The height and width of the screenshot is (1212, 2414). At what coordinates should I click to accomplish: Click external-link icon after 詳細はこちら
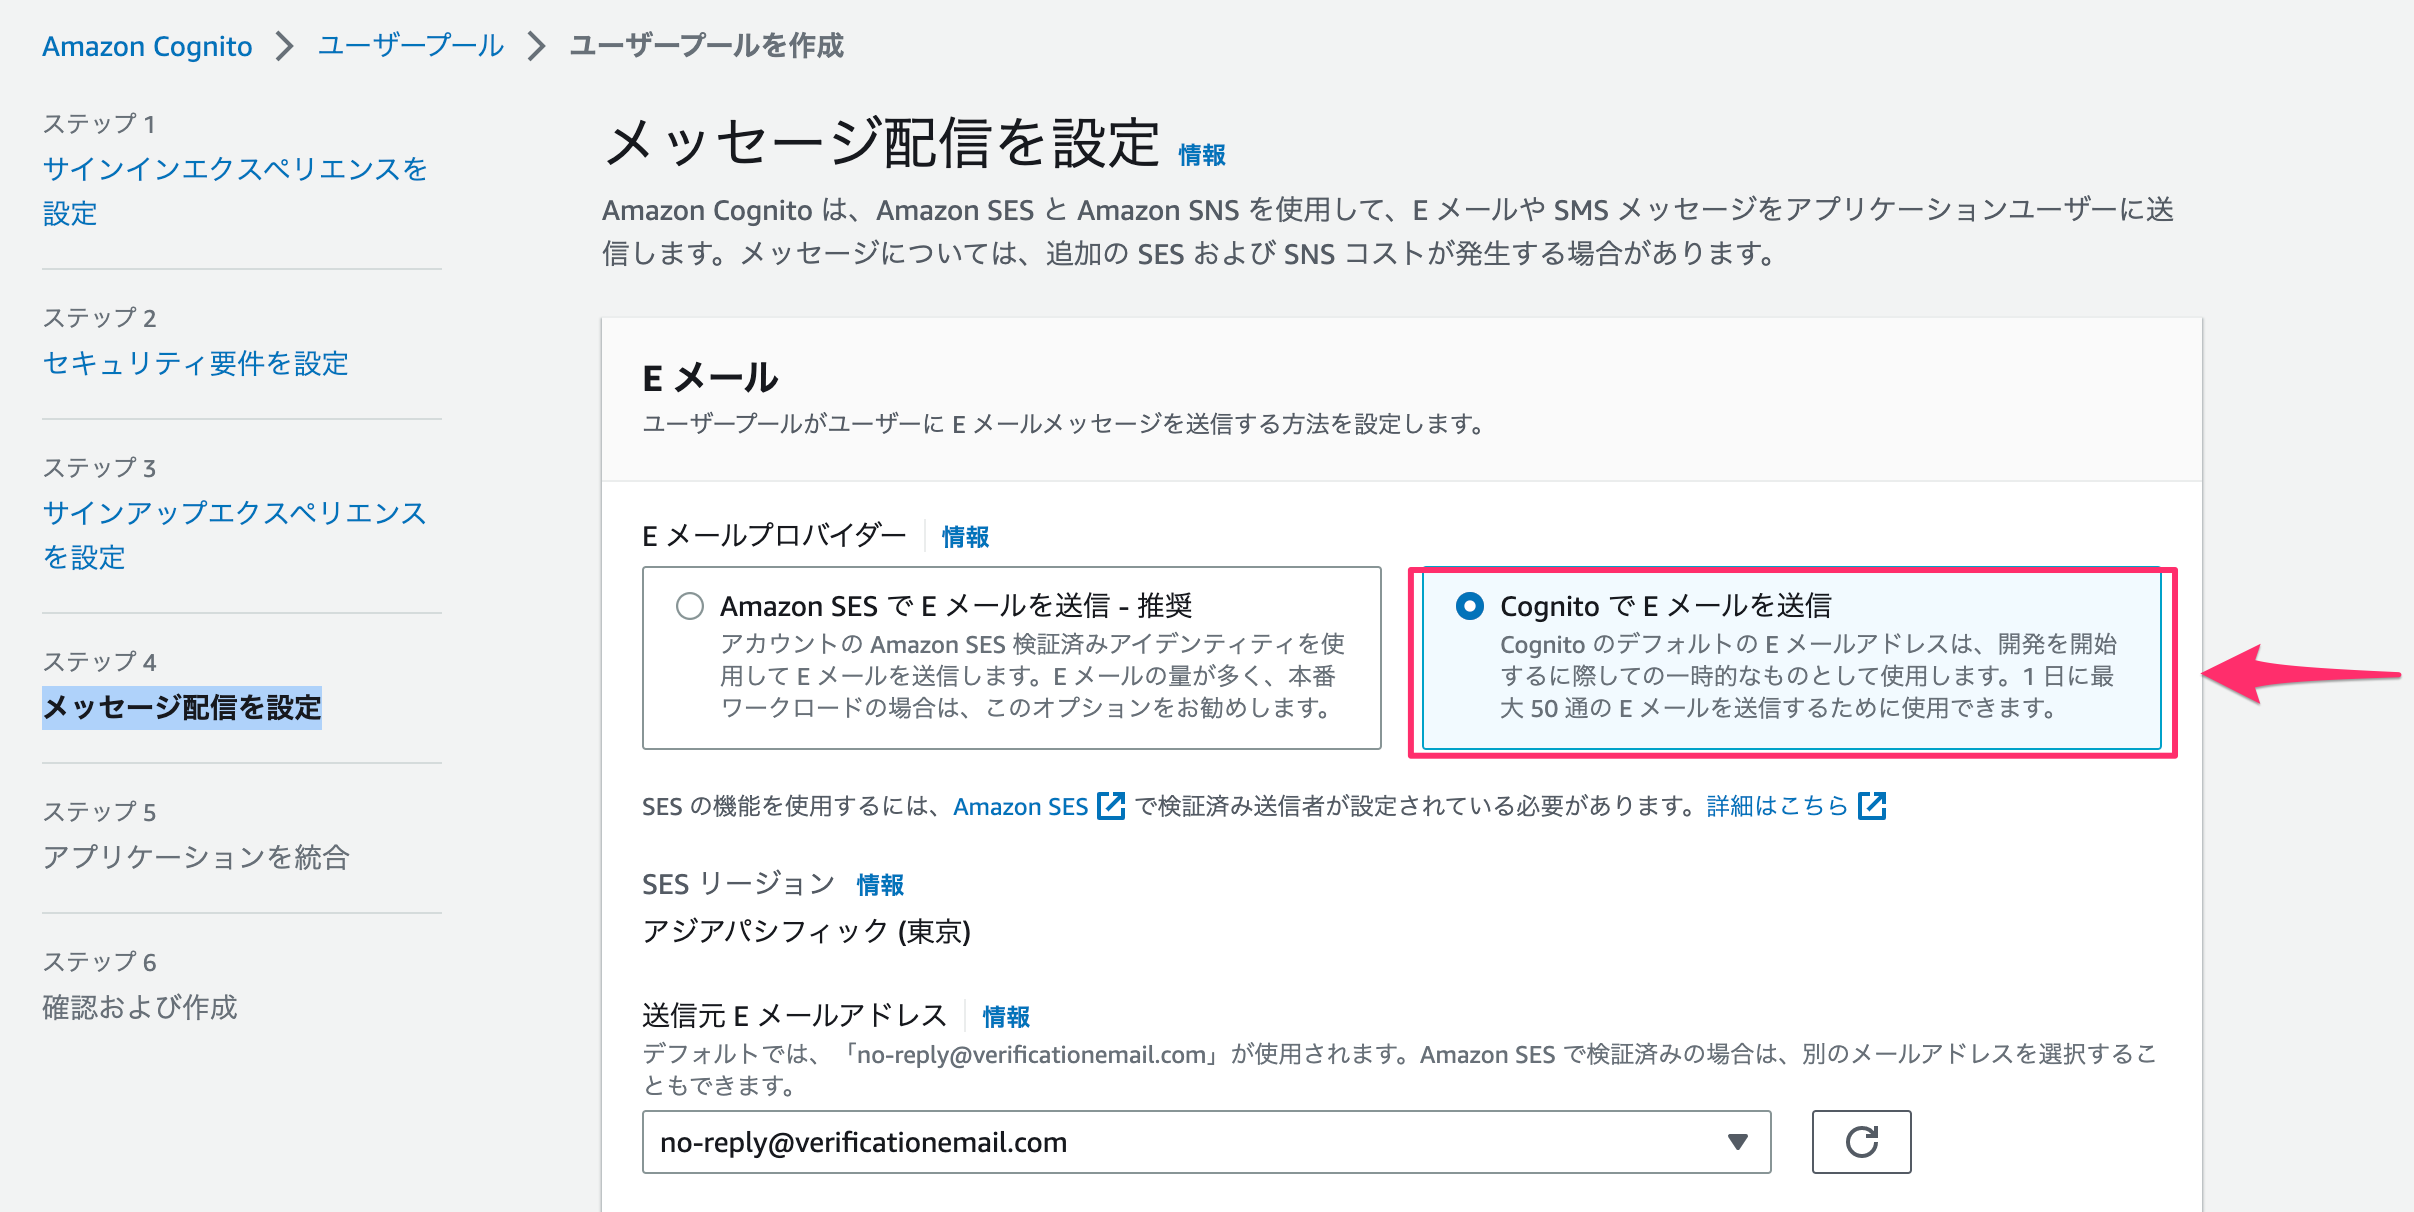tap(1872, 806)
